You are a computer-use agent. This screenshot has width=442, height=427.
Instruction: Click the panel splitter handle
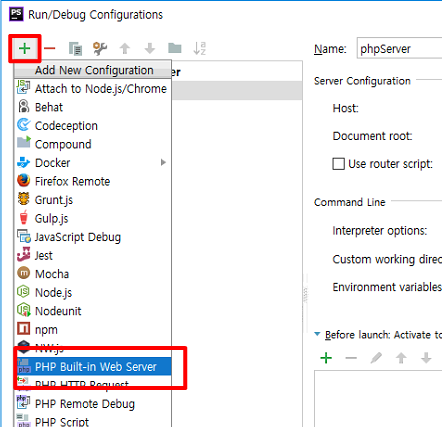[305, 295]
